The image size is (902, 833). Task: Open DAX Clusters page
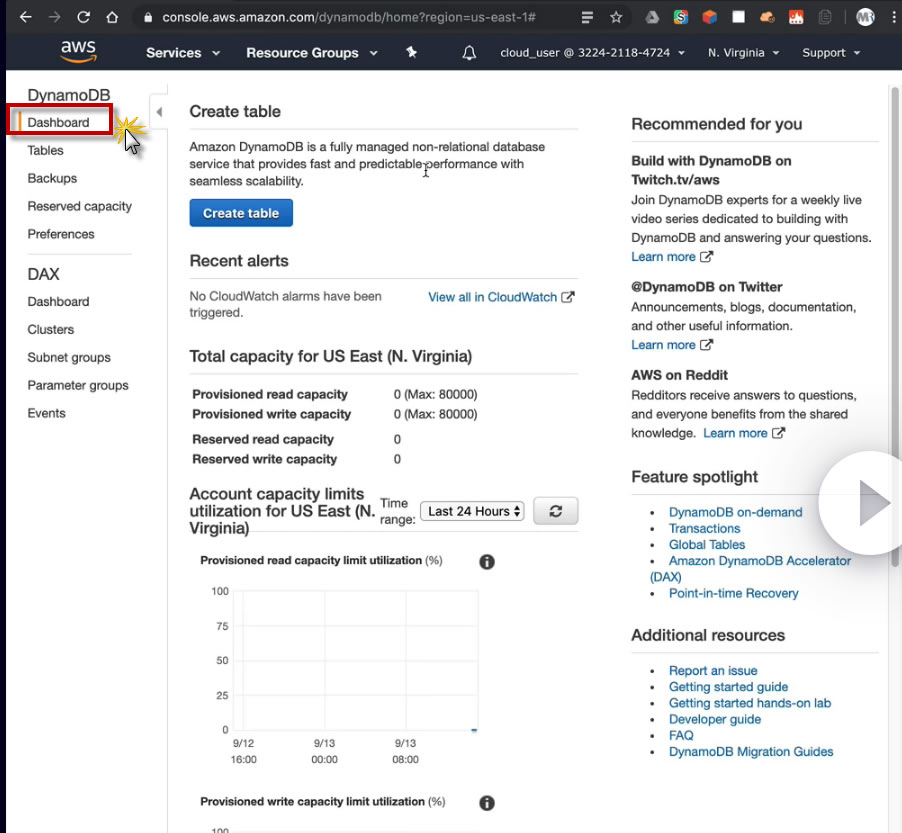51,330
